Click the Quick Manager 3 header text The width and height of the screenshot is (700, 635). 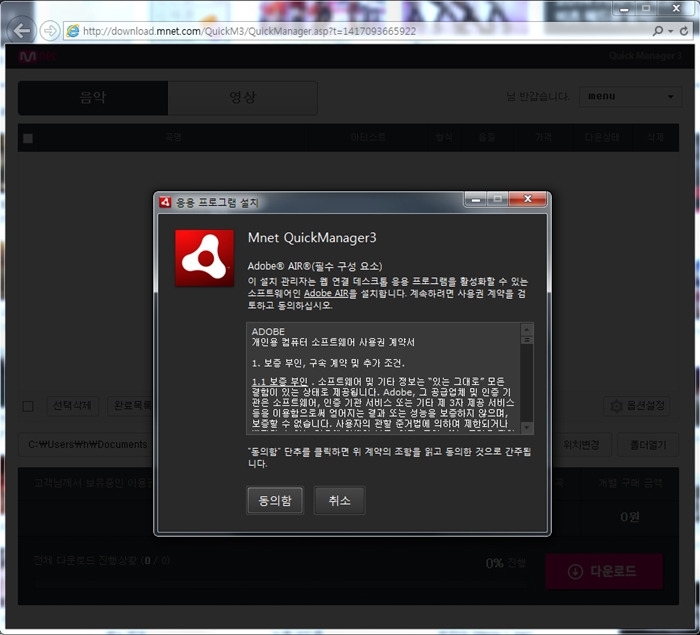645,56
